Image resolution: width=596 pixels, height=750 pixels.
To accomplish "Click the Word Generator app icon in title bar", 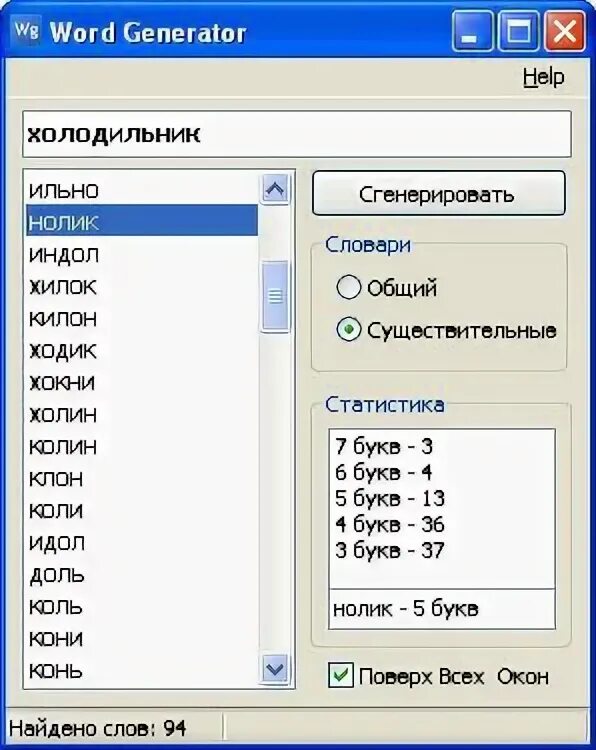I will (x=26, y=31).
